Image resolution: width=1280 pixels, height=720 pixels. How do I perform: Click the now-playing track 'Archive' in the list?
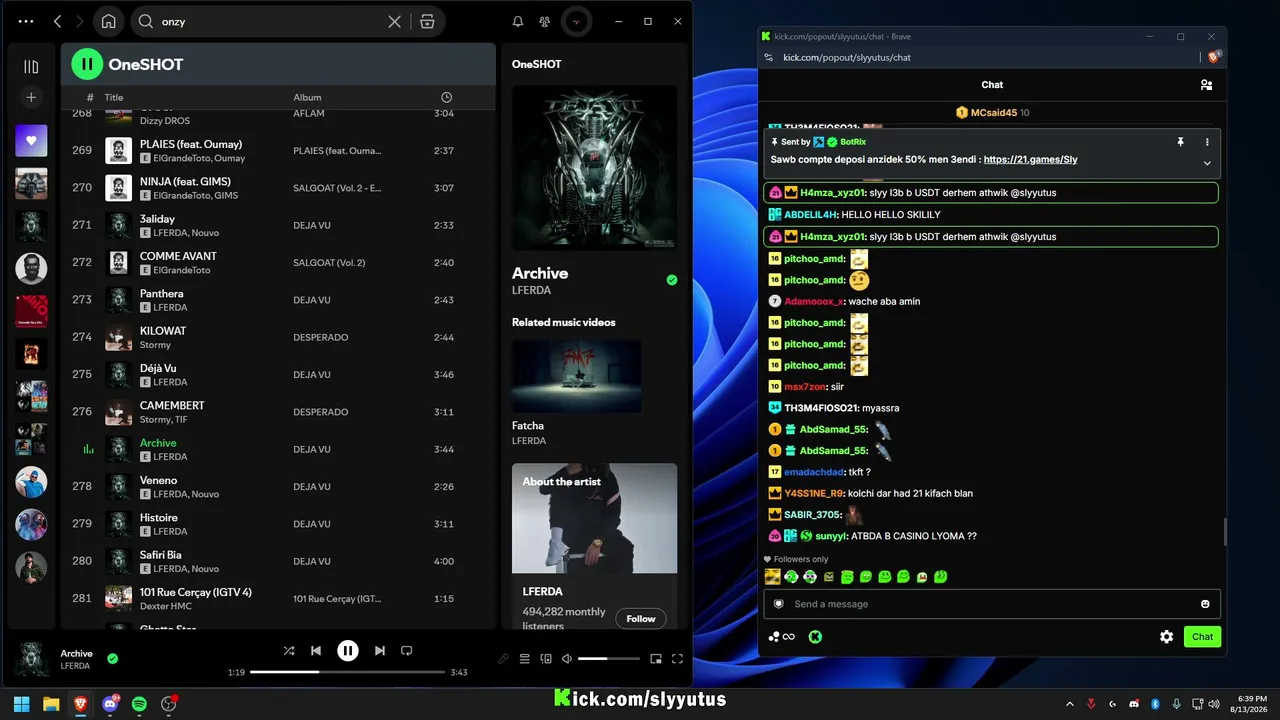coord(158,443)
